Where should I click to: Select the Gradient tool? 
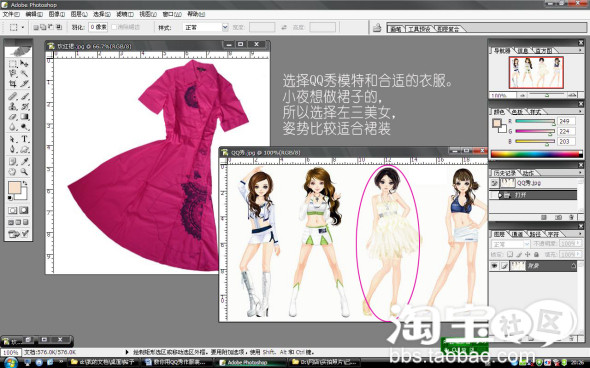[x=24, y=117]
